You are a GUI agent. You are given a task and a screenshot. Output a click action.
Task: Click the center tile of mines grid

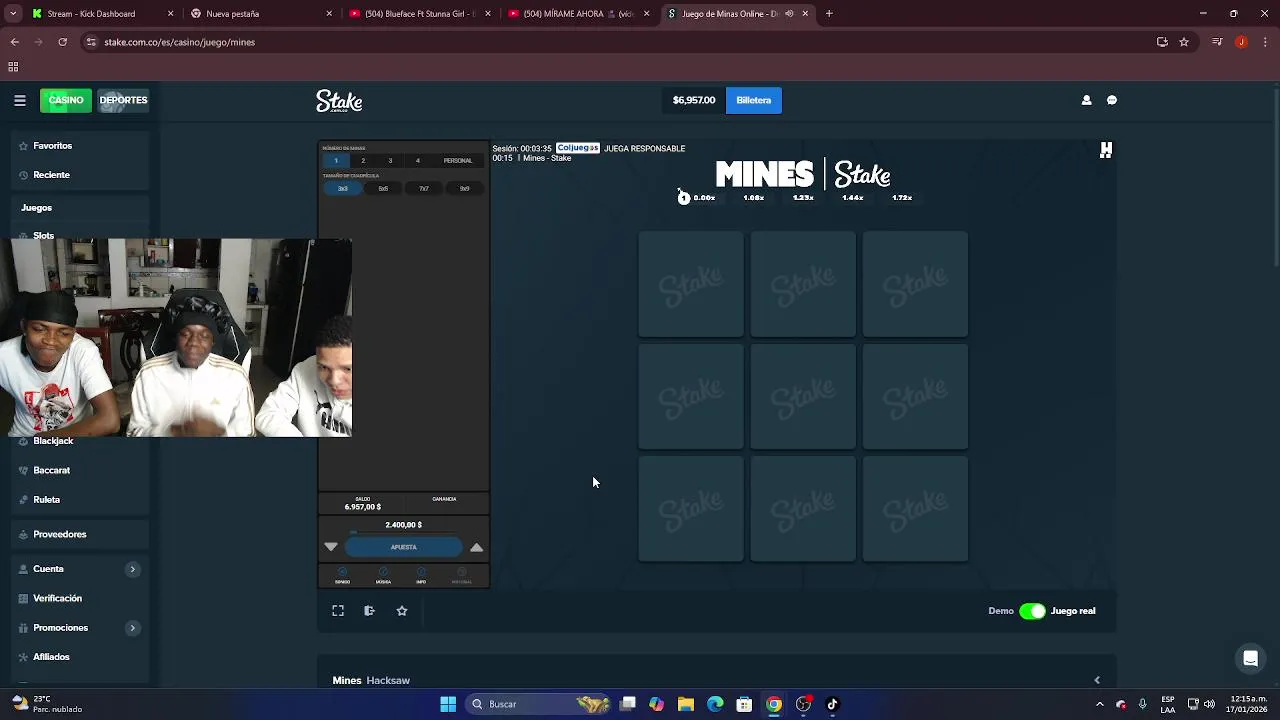(803, 397)
